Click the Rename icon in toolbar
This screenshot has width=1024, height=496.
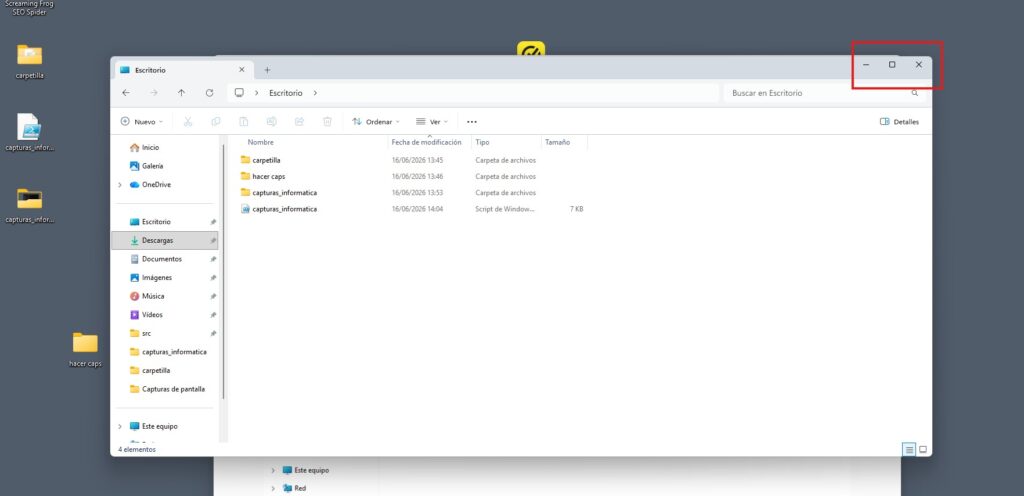pyautogui.click(x=272, y=121)
